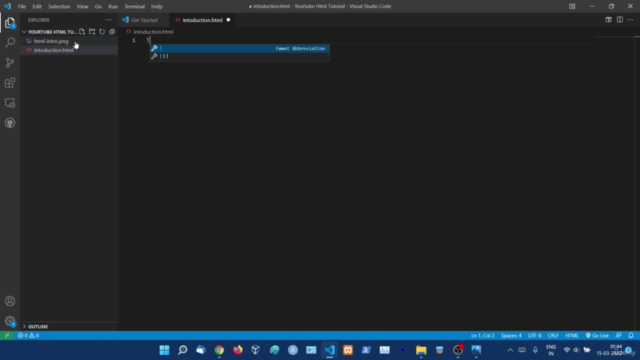640x360 pixels.
Task: Open the GitHub view in activity bar
Action: 10,123
